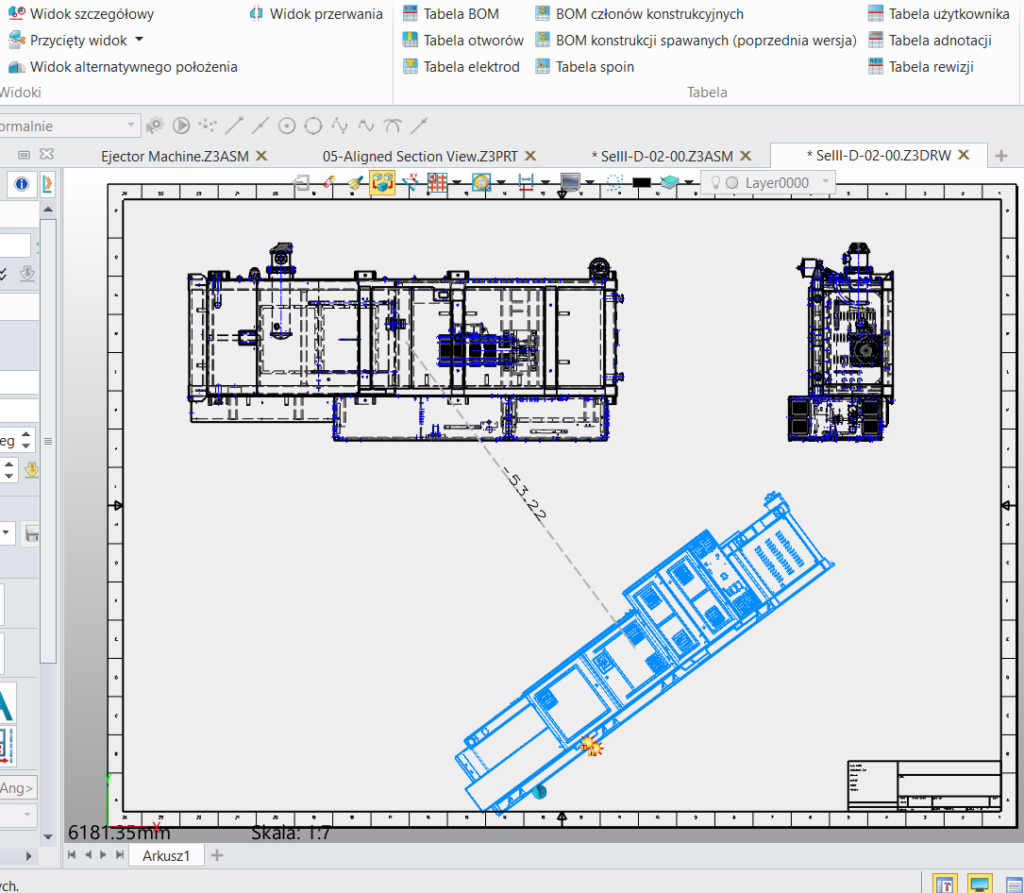The image size is (1024, 893).
Task: Switch to Ejector Machine.Z3ASM tab
Action: (x=174, y=156)
